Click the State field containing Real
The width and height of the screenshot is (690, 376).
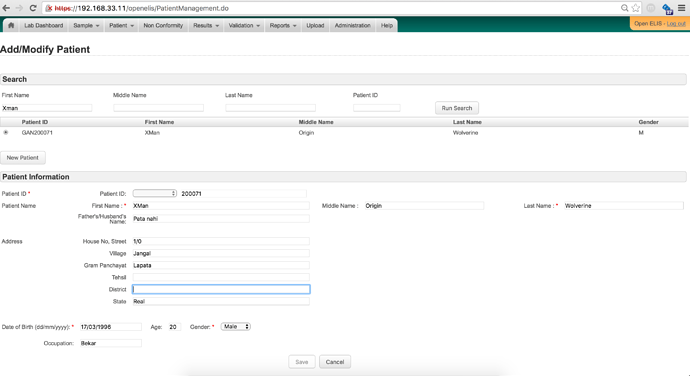[221, 302]
